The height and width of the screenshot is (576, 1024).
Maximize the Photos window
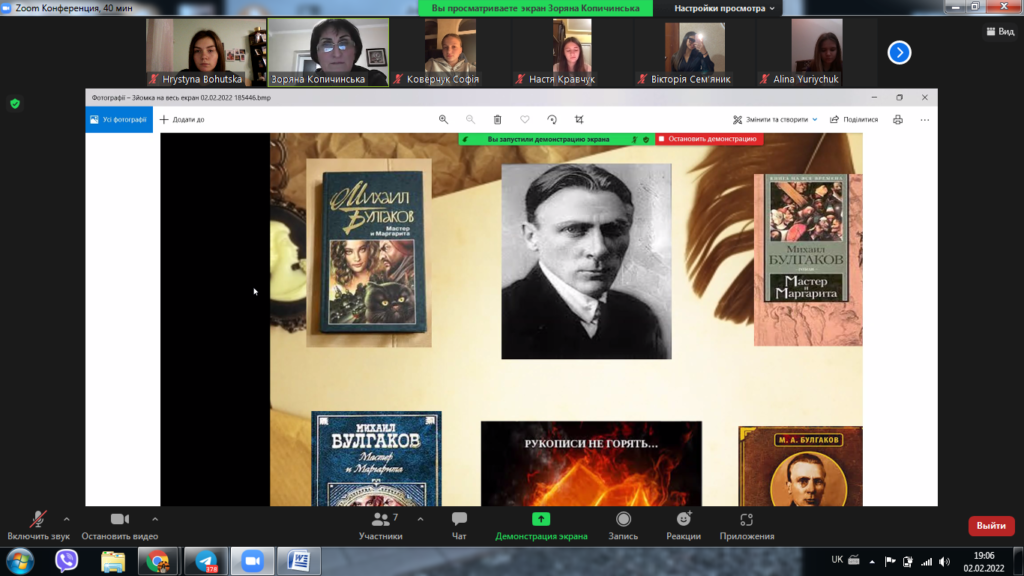[899, 97]
